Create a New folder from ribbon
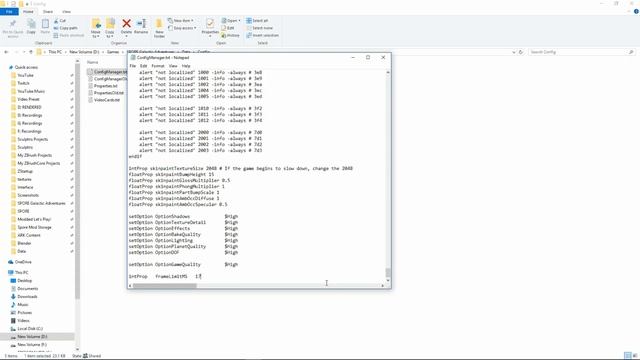The height and width of the screenshot is (360, 640). click(159, 28)
